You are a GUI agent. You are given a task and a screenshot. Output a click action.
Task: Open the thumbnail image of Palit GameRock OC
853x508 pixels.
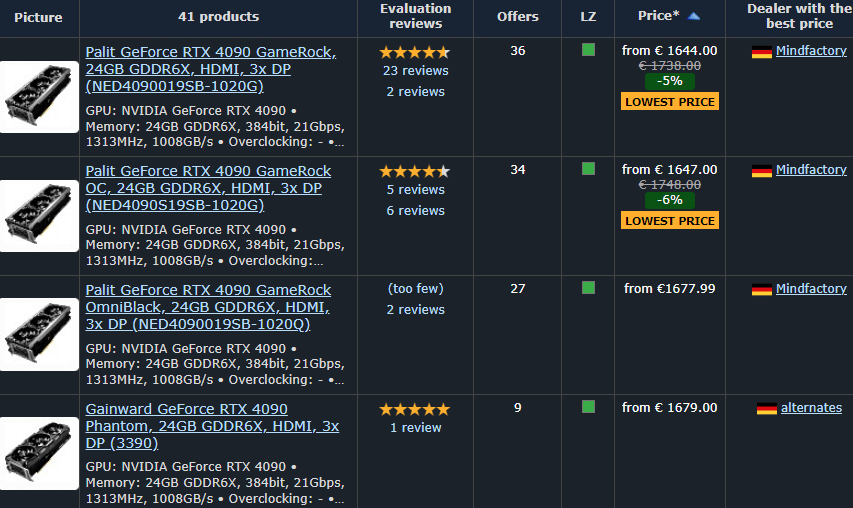[x=39, y=216]
